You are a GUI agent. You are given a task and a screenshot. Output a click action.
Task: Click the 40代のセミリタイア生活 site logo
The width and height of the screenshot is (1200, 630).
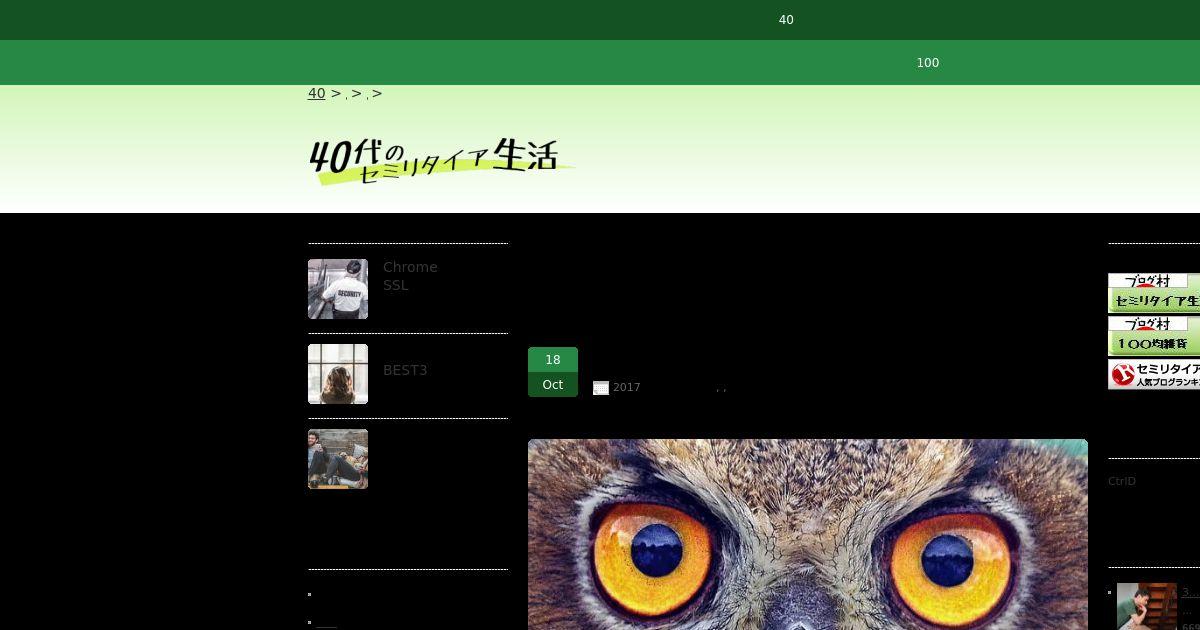click(x=441, y=159)
